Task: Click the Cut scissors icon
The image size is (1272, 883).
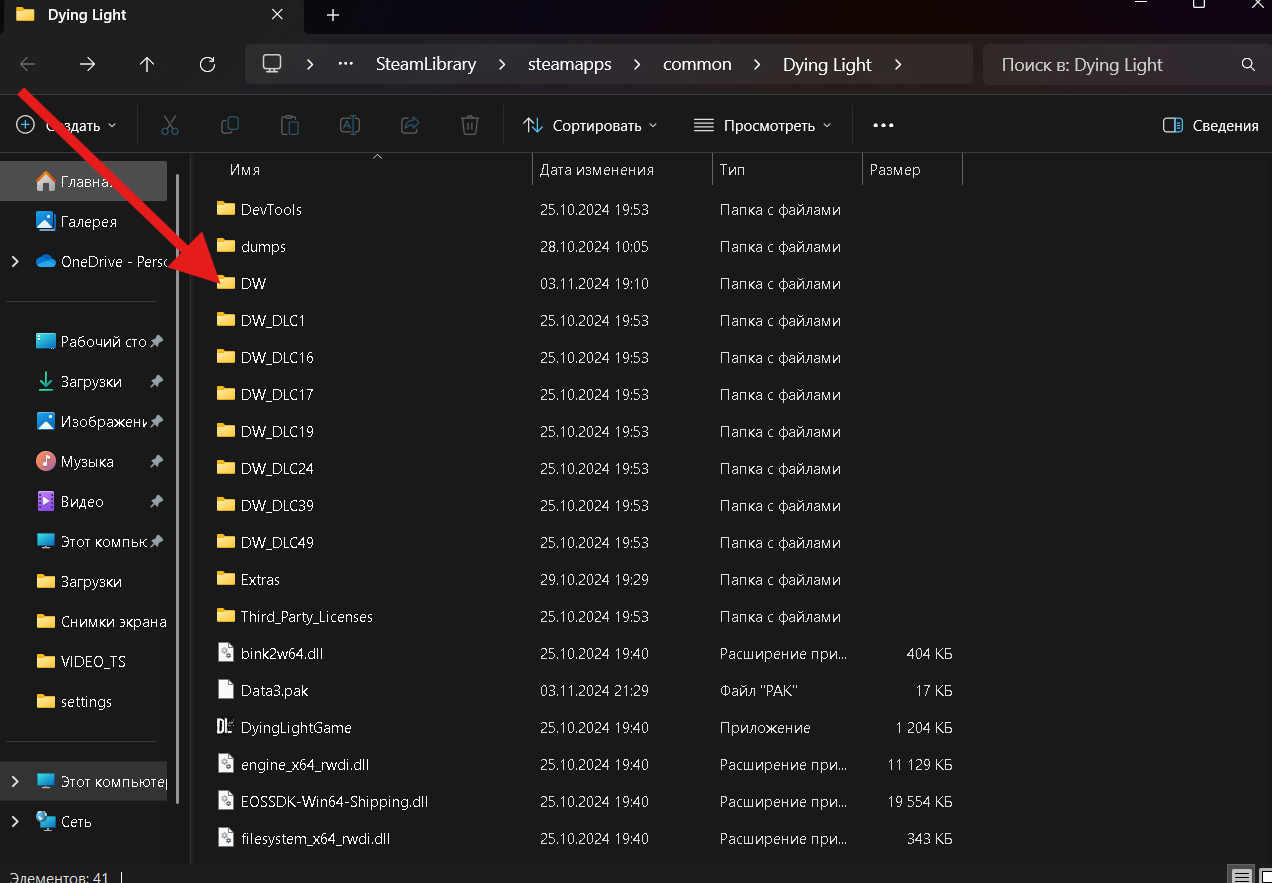Action: coord(170,125)
